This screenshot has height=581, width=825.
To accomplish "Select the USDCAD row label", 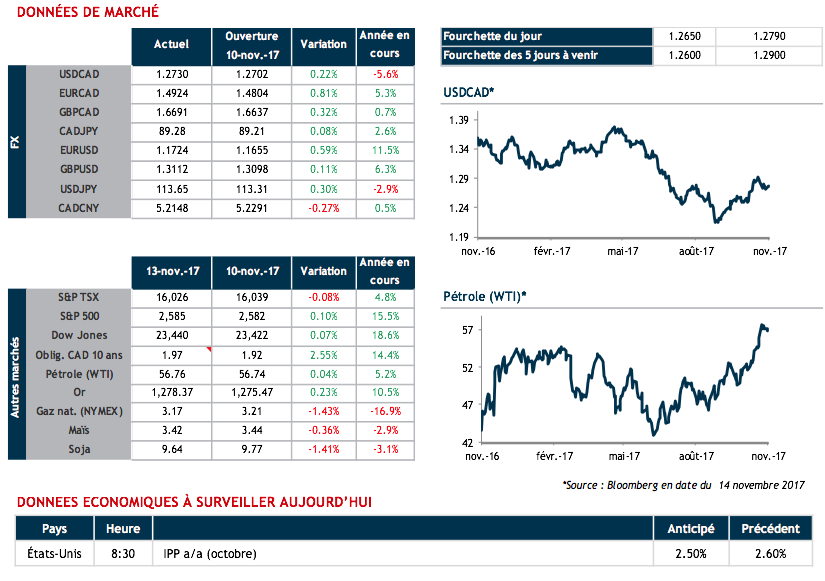I will 79,74.
